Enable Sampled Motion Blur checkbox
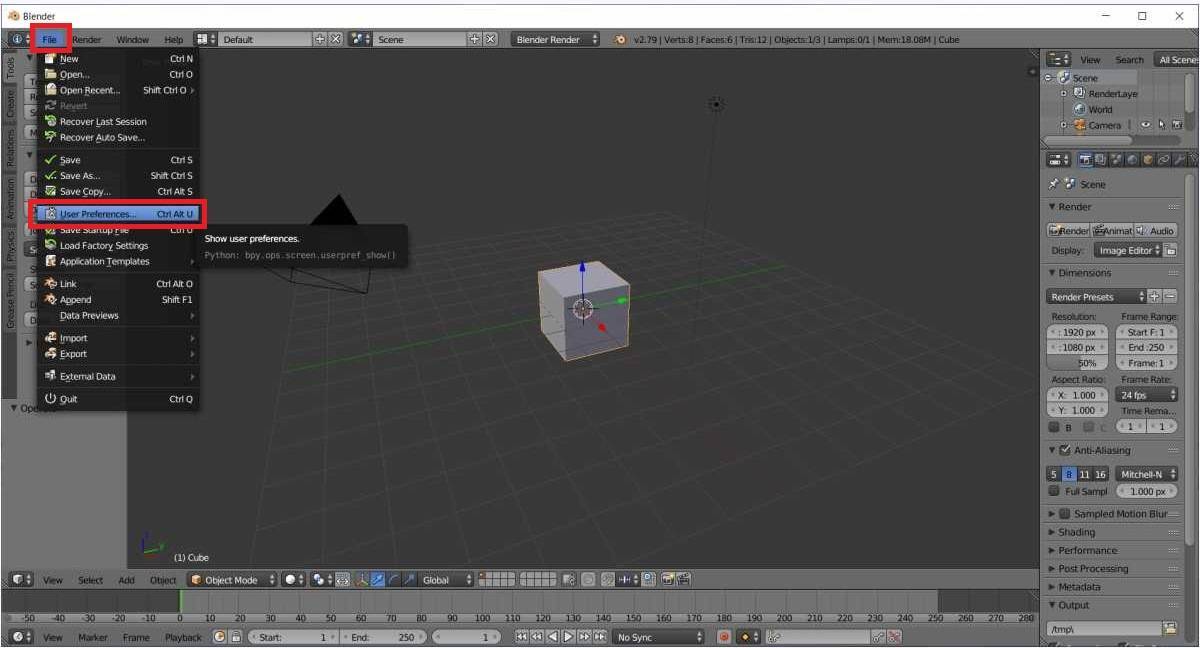 coord(1065,514)
